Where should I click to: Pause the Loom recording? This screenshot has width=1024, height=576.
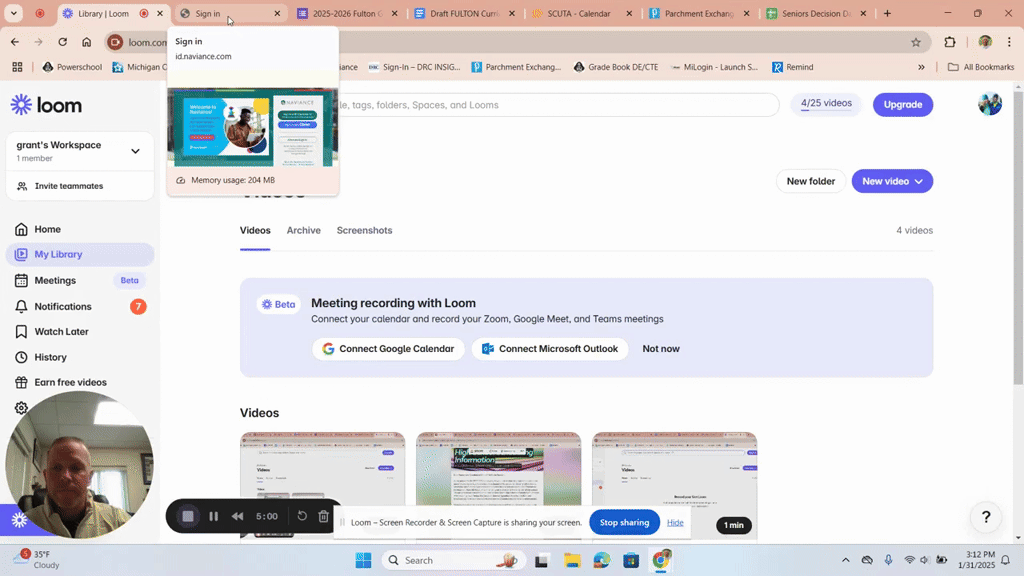point(214,516)
